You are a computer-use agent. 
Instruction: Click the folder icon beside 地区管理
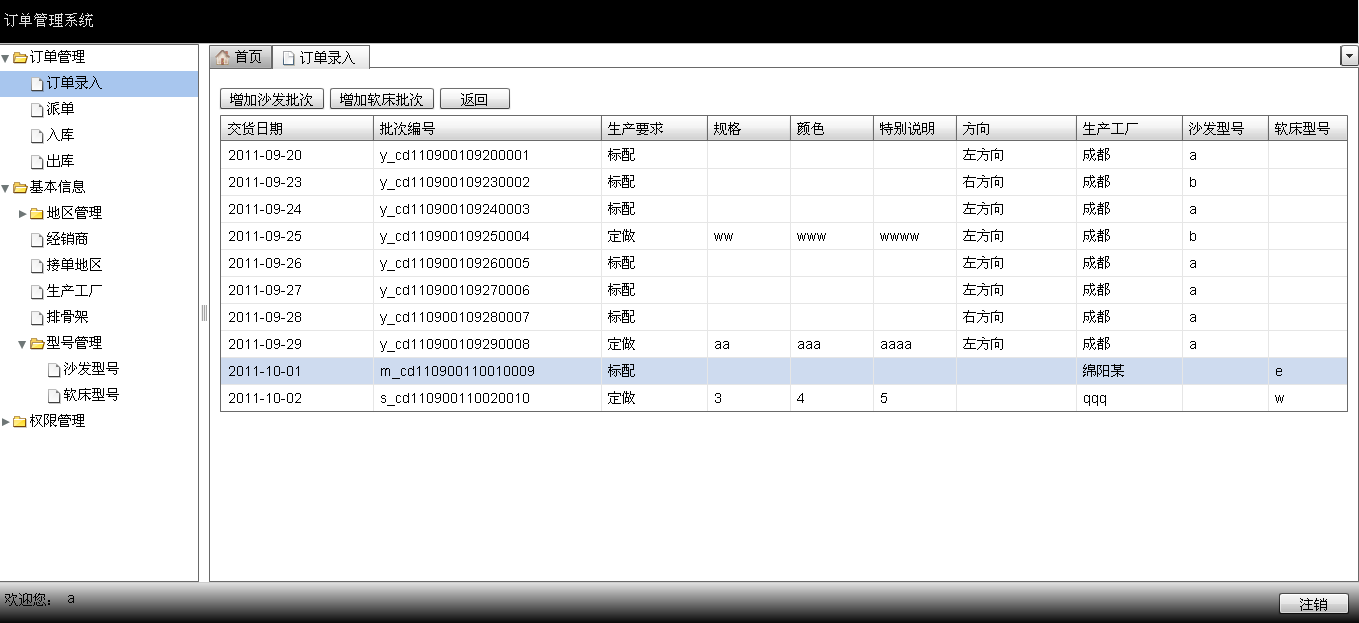(x=37, y=213)
